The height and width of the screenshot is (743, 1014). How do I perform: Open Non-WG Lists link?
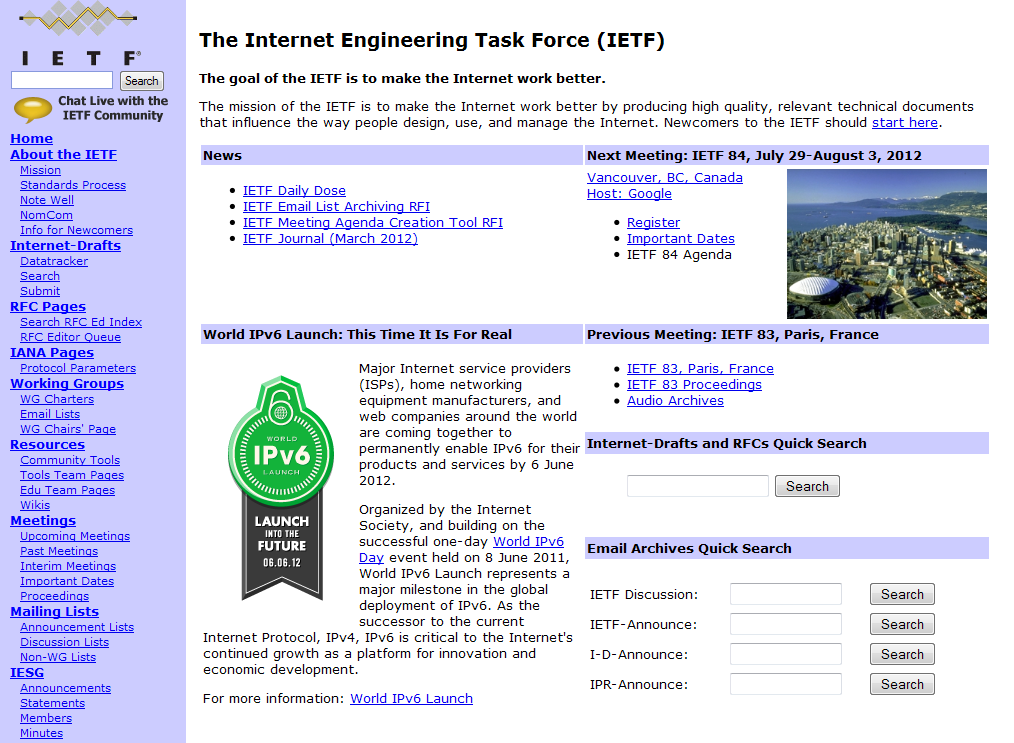[58, 657]
